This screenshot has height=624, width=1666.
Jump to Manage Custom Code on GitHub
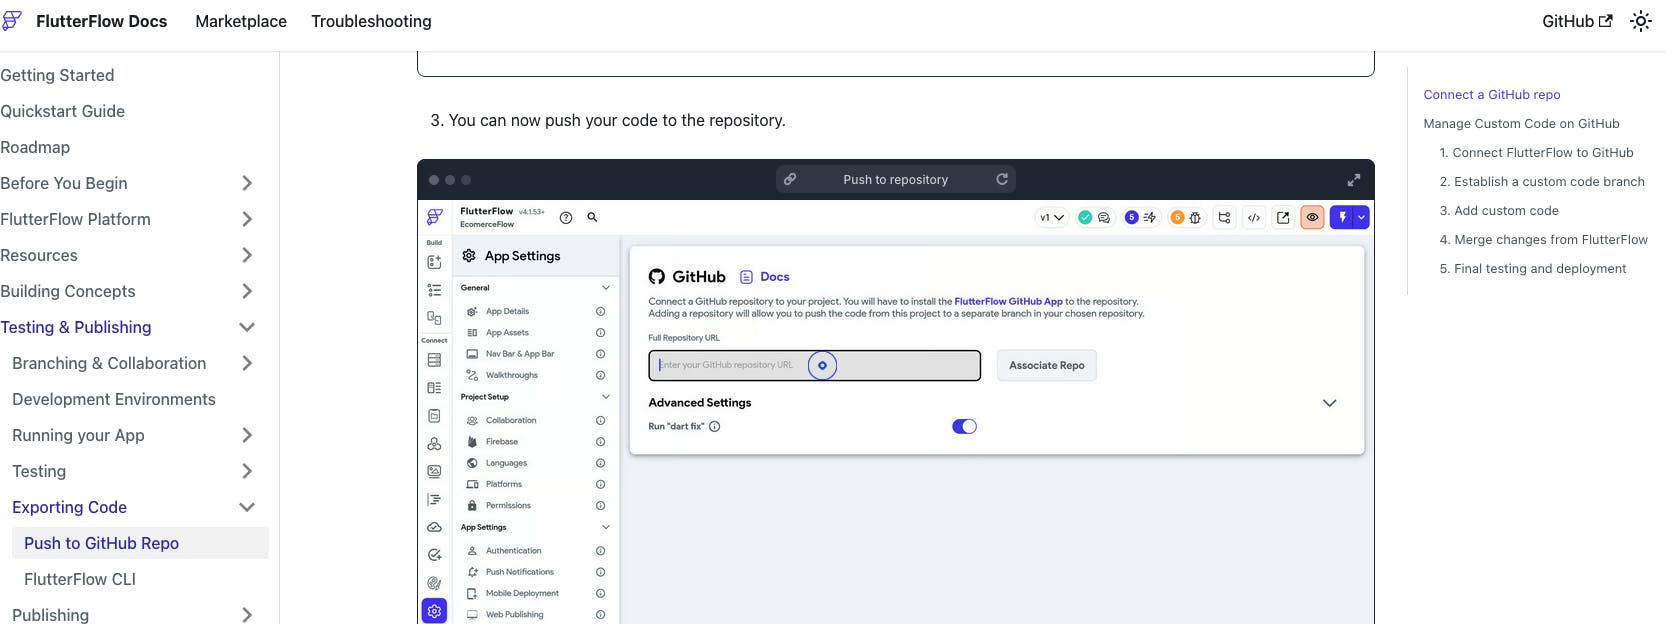pyautogui.click(x=1521, y=124)
